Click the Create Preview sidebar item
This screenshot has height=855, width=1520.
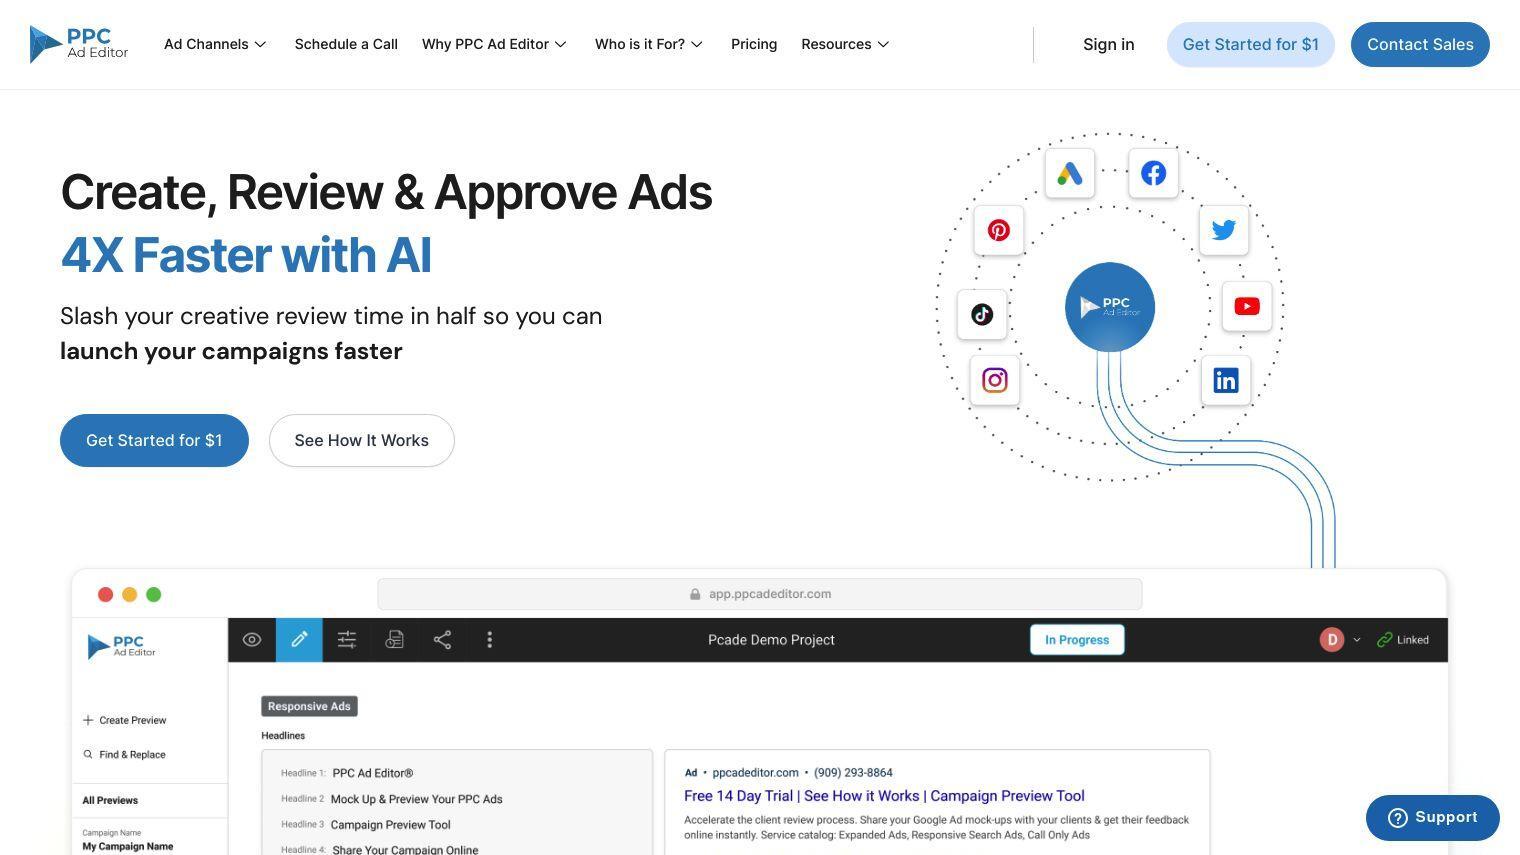coord(125,720)
